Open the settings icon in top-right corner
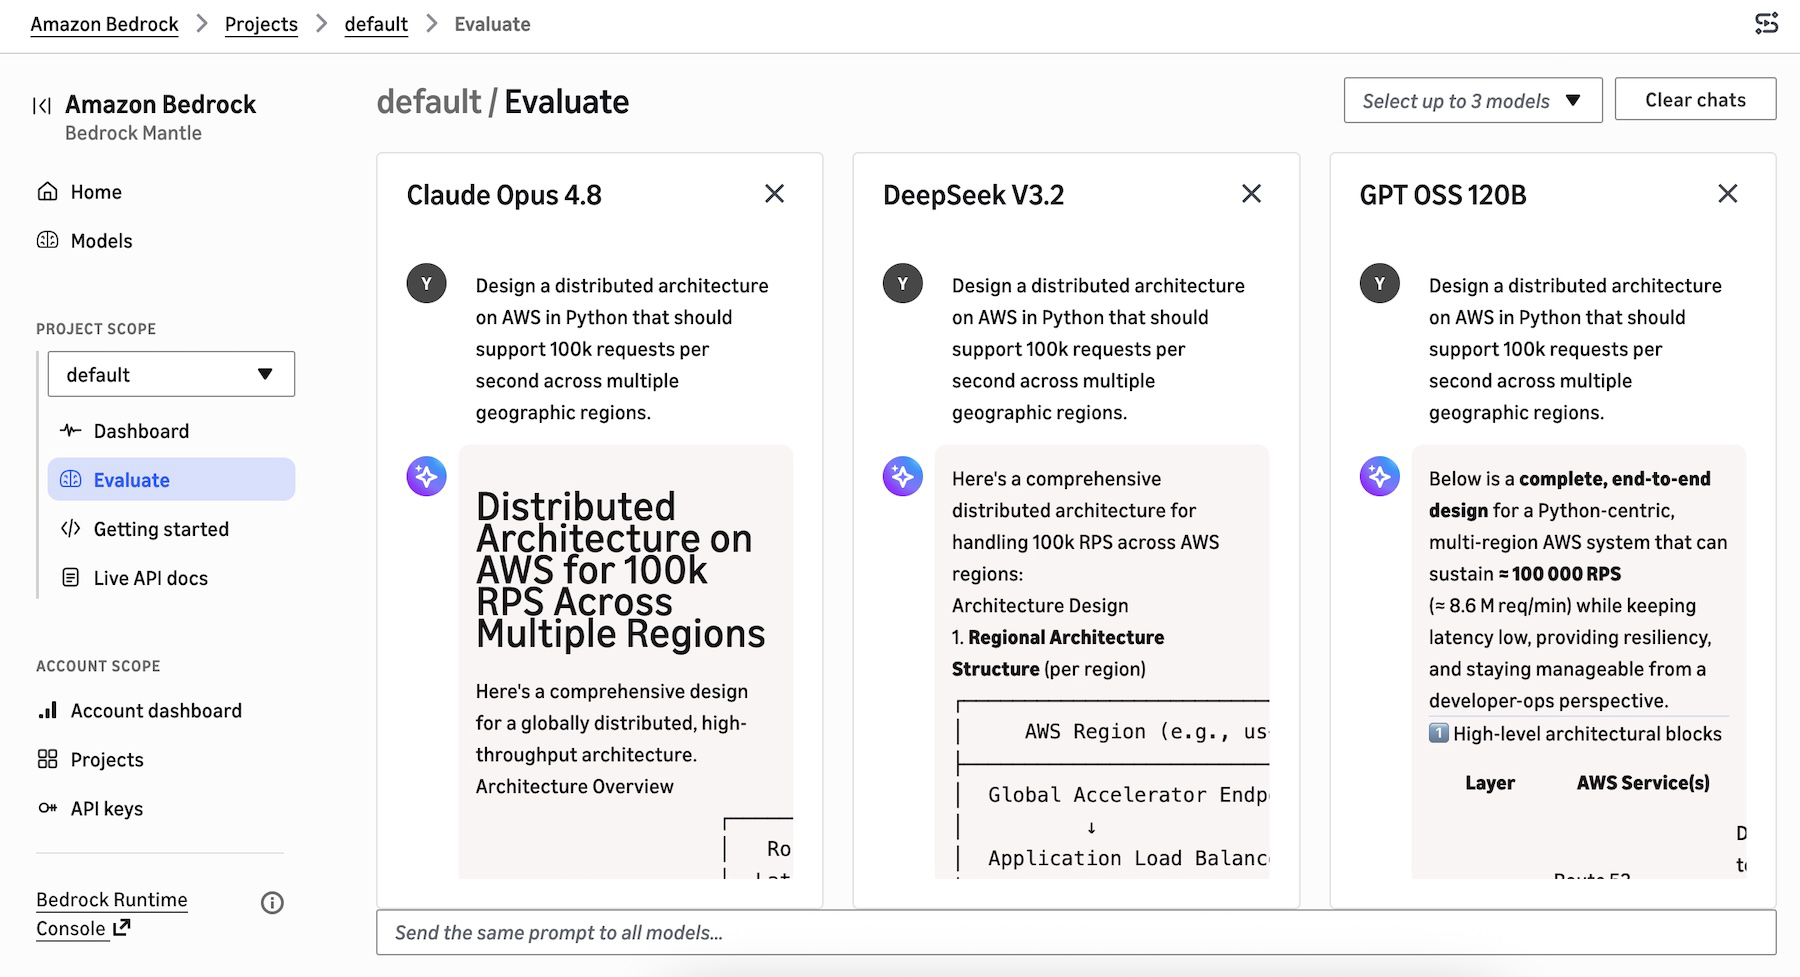 click(1767, 24)
